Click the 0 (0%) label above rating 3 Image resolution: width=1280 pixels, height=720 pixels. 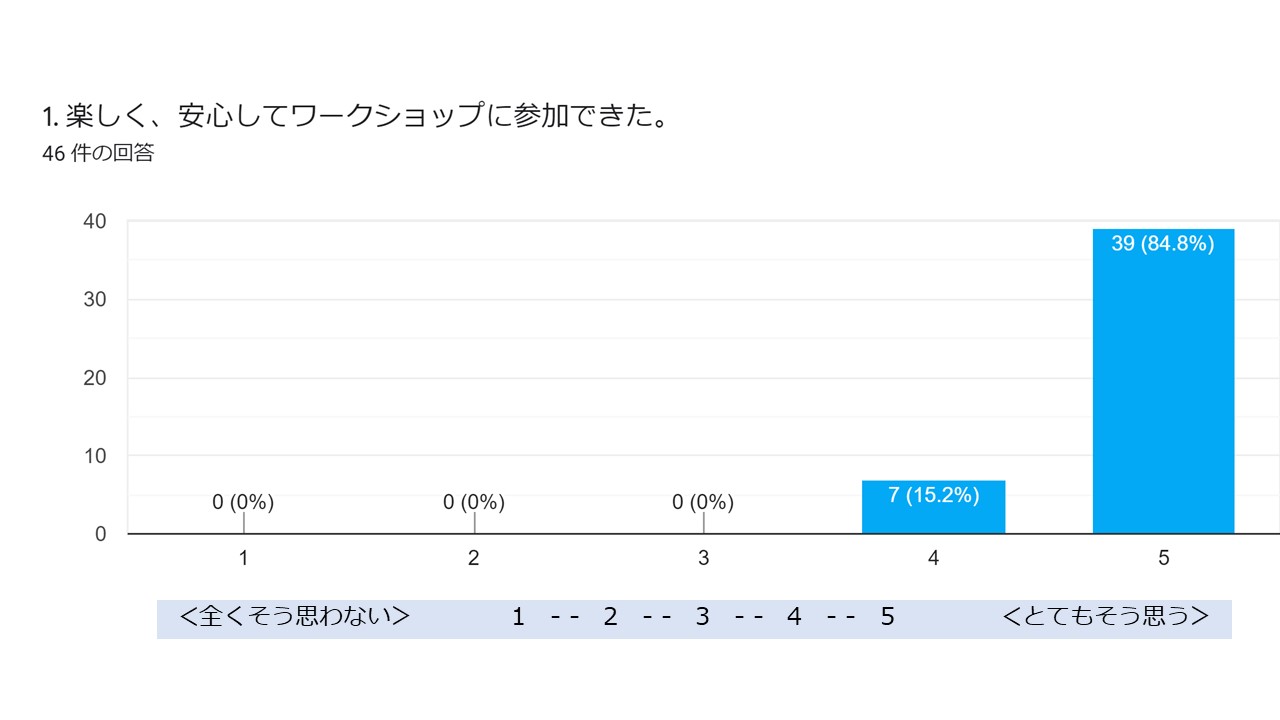coord(703,502)
